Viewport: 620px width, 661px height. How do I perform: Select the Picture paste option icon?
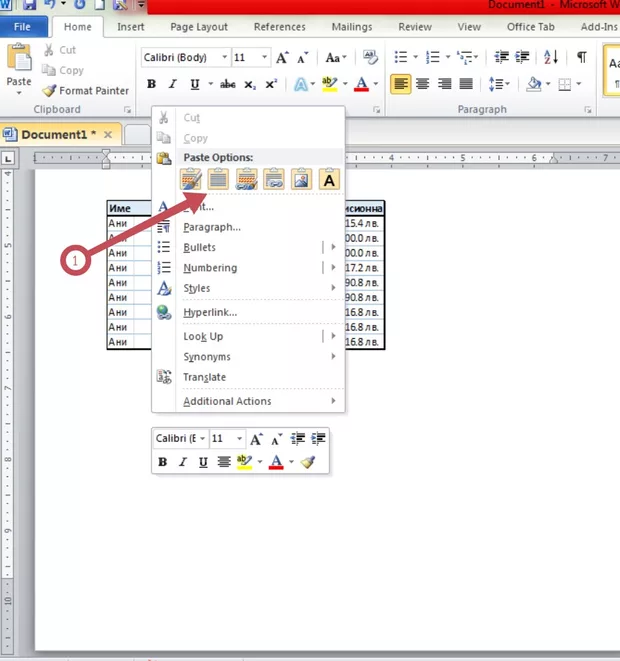coord(301,179)
